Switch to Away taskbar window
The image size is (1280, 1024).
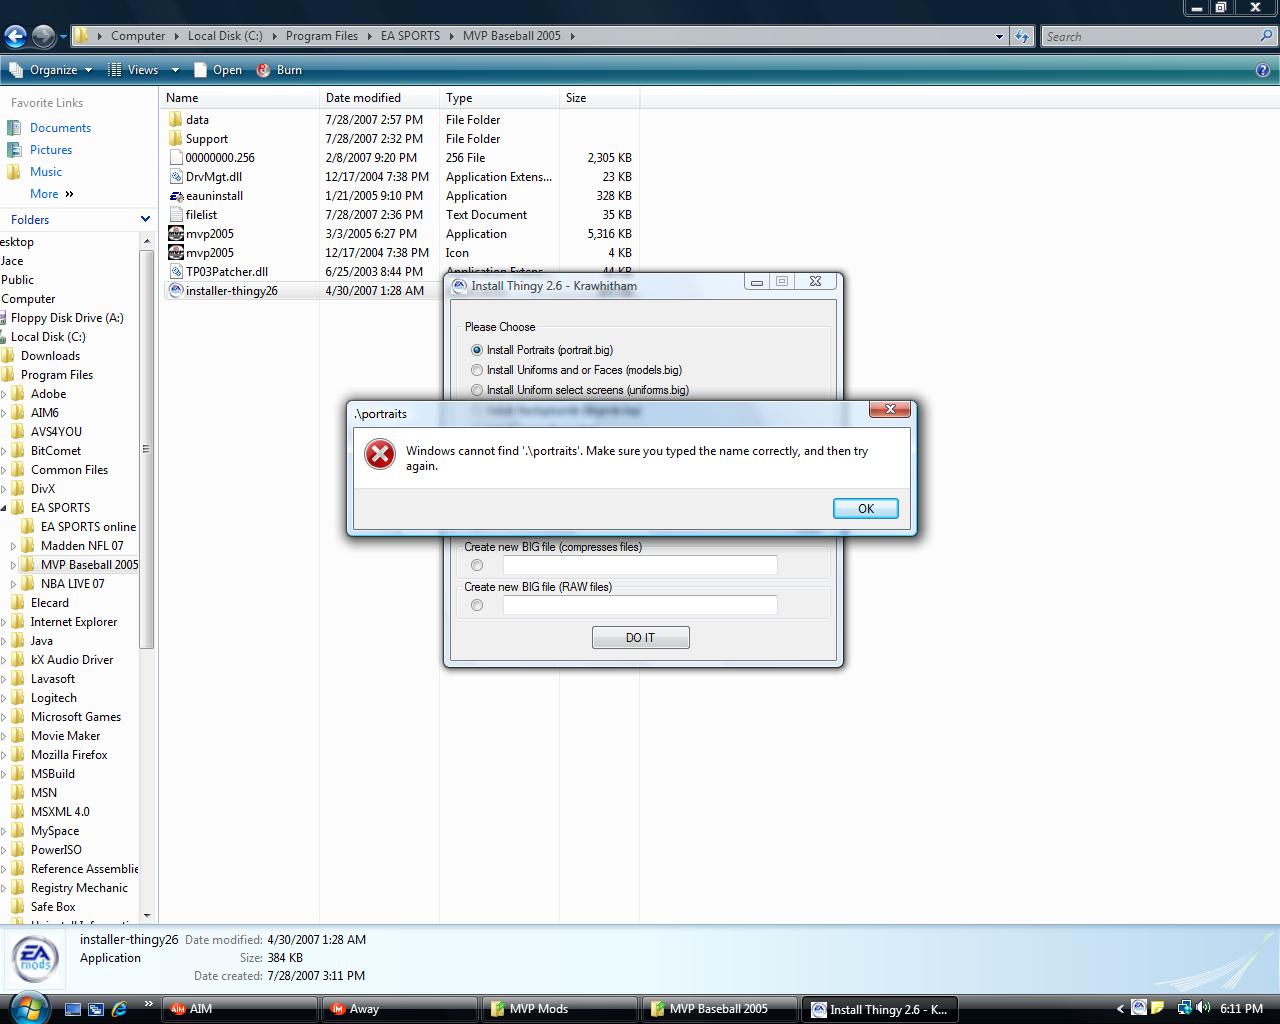400,1009
